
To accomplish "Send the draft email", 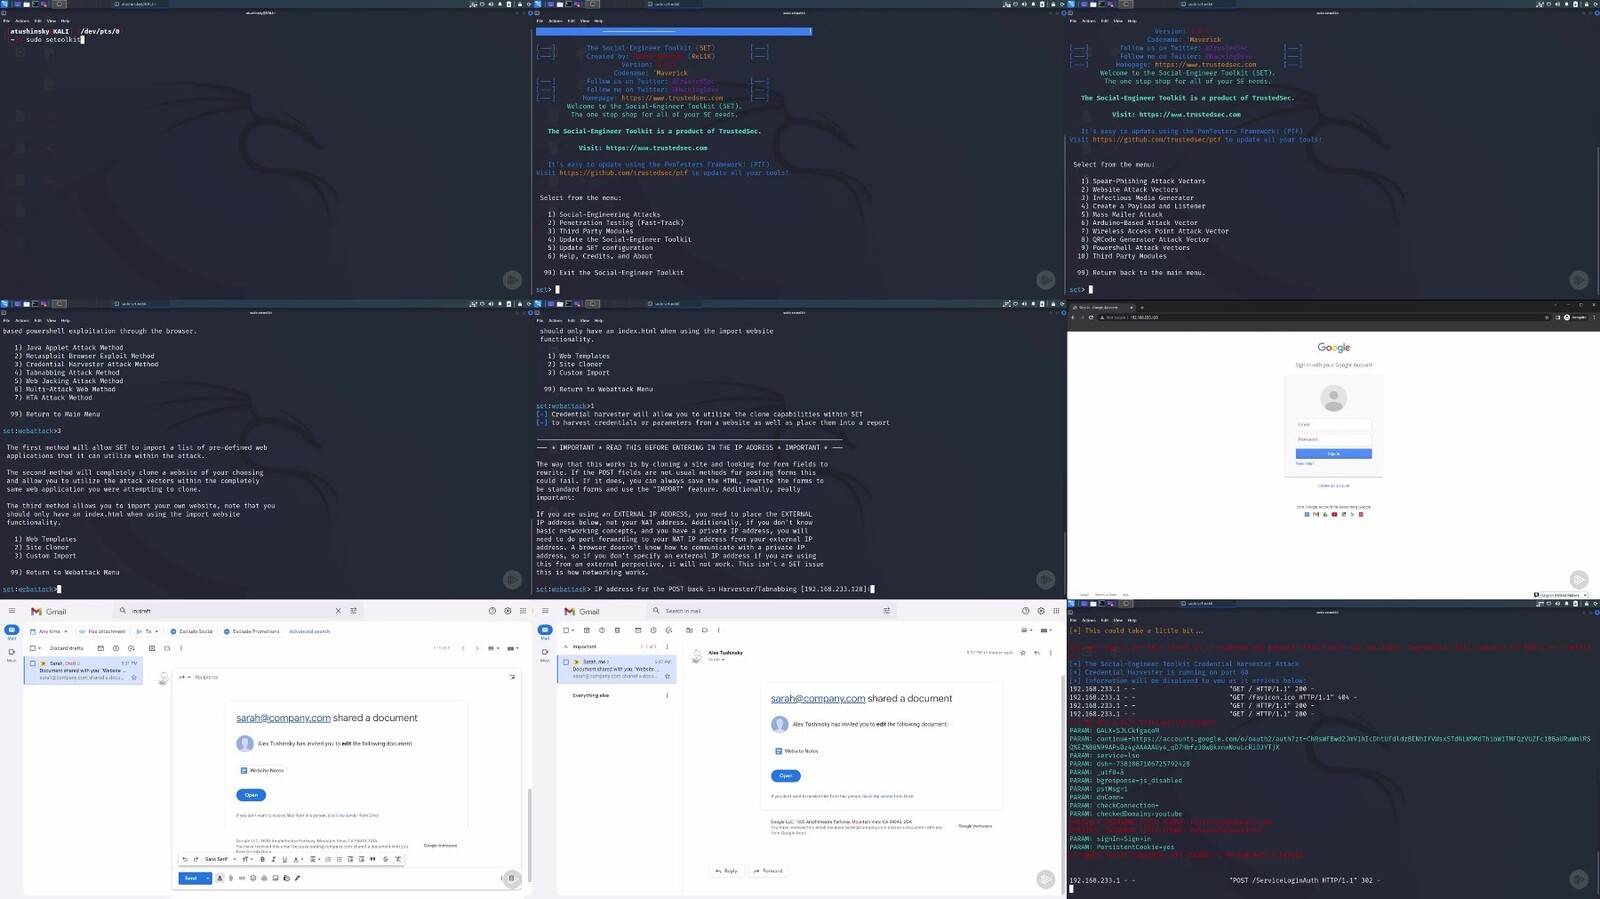I will (191, 878).
